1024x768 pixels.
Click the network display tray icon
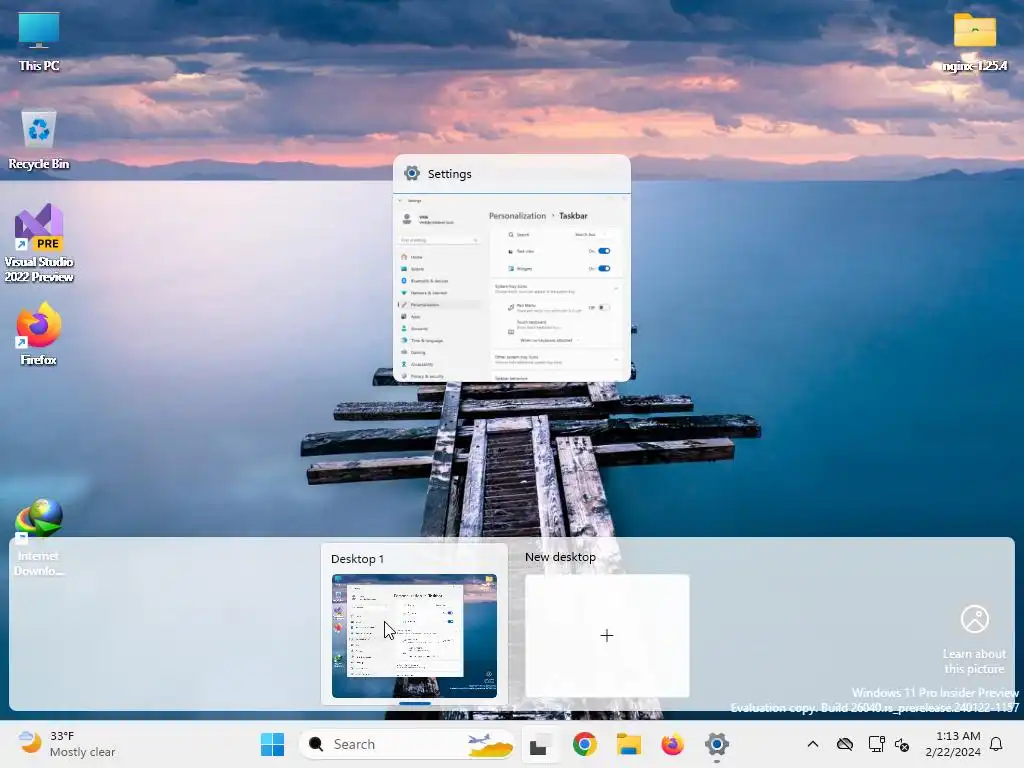tap(876, 744)
